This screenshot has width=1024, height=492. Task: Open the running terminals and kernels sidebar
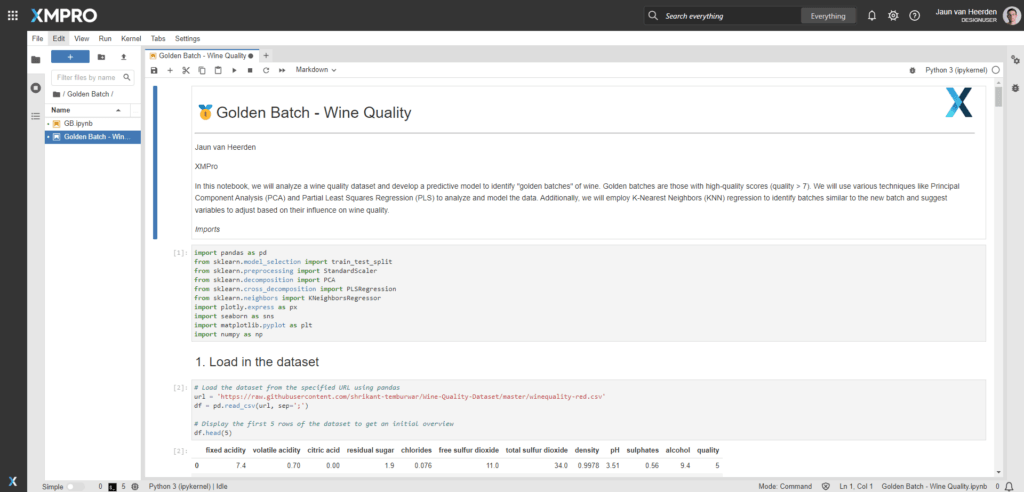pyautogui.click(x=36, y=88)
